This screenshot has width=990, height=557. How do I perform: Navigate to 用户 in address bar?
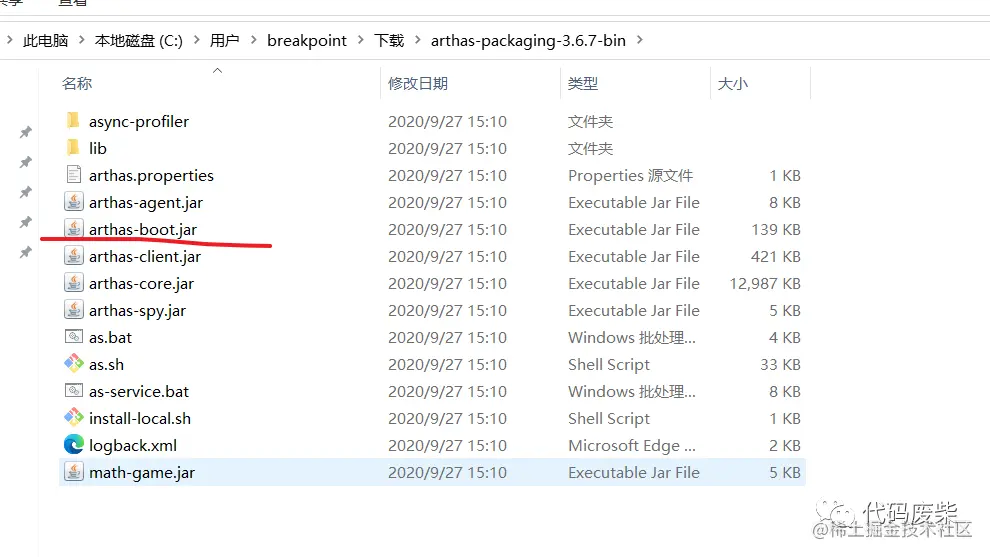(x=224, y=40)
